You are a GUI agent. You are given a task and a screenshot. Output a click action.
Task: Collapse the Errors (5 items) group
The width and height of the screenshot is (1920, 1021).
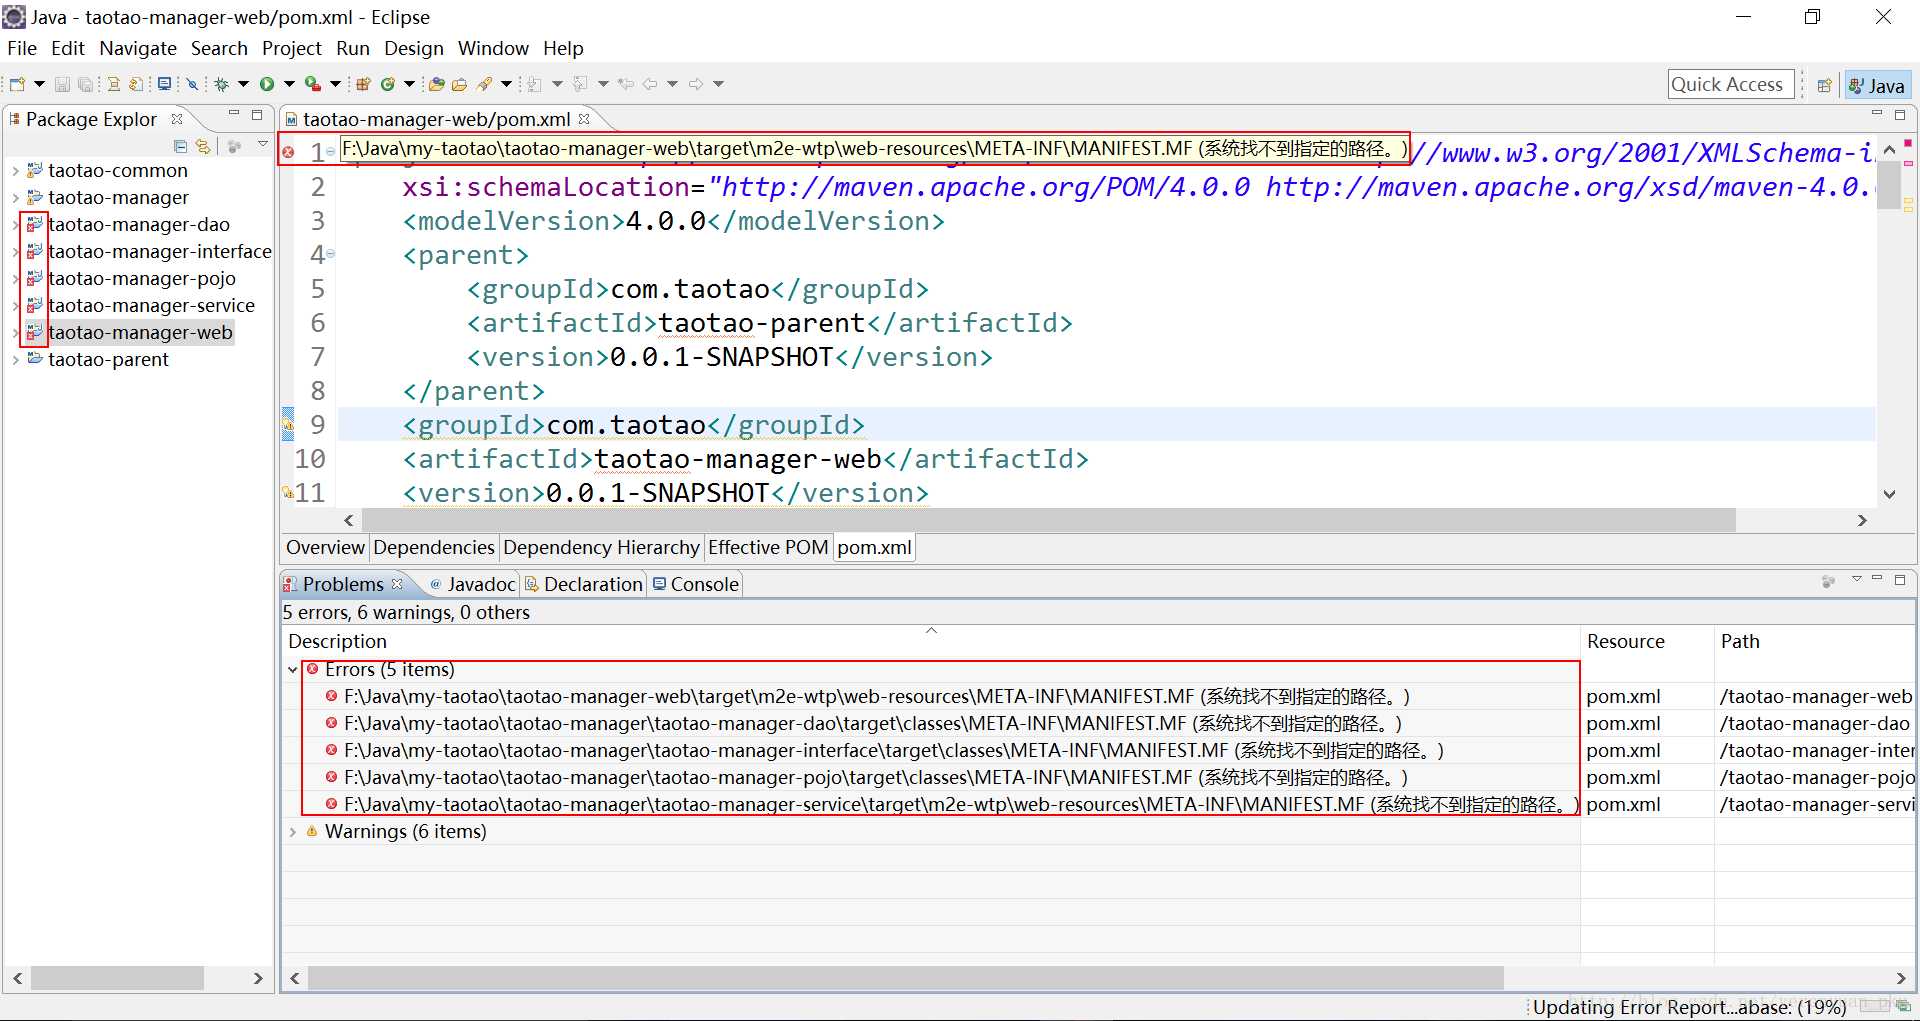point(292,670)
